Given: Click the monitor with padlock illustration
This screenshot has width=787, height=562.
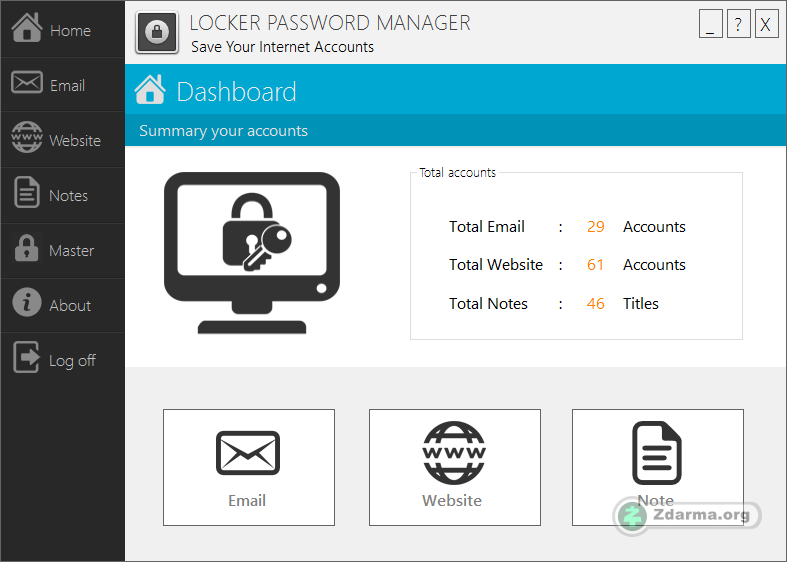Looking at the screenshot, I should pyautogui.click(x=252, y=252).
